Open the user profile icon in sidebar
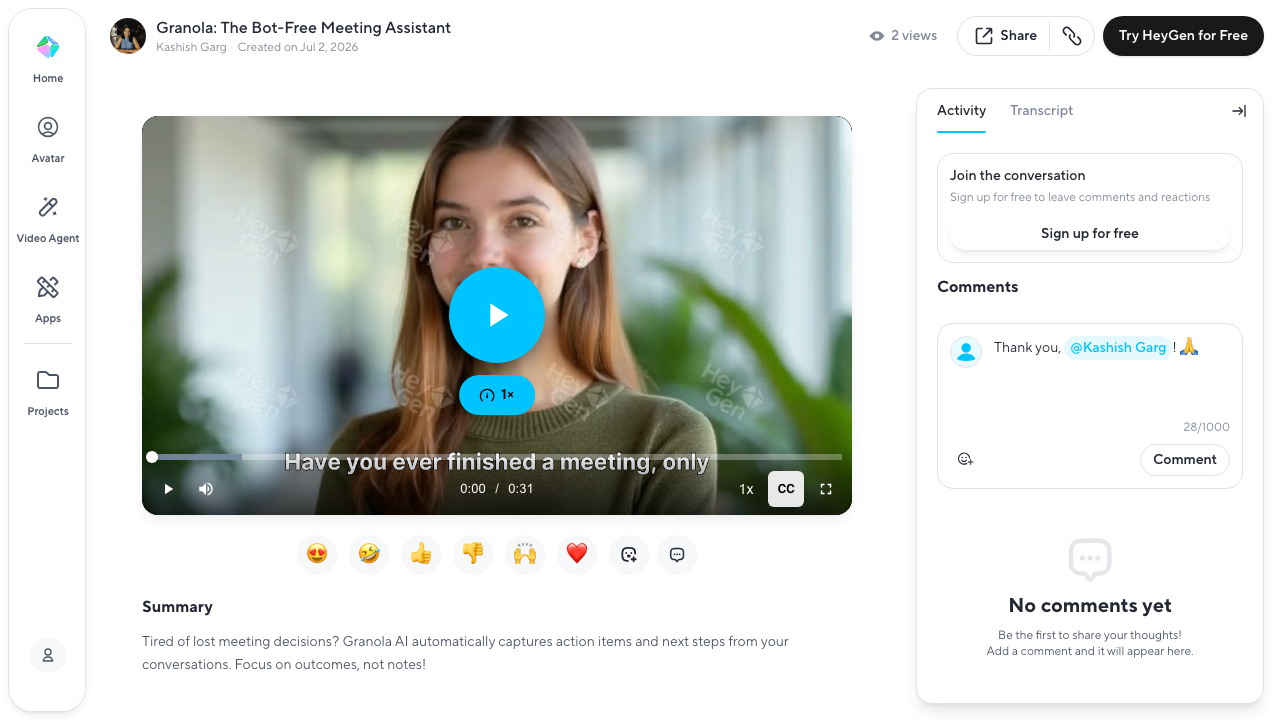1280x720 pixels. click(x=48, y=656)
